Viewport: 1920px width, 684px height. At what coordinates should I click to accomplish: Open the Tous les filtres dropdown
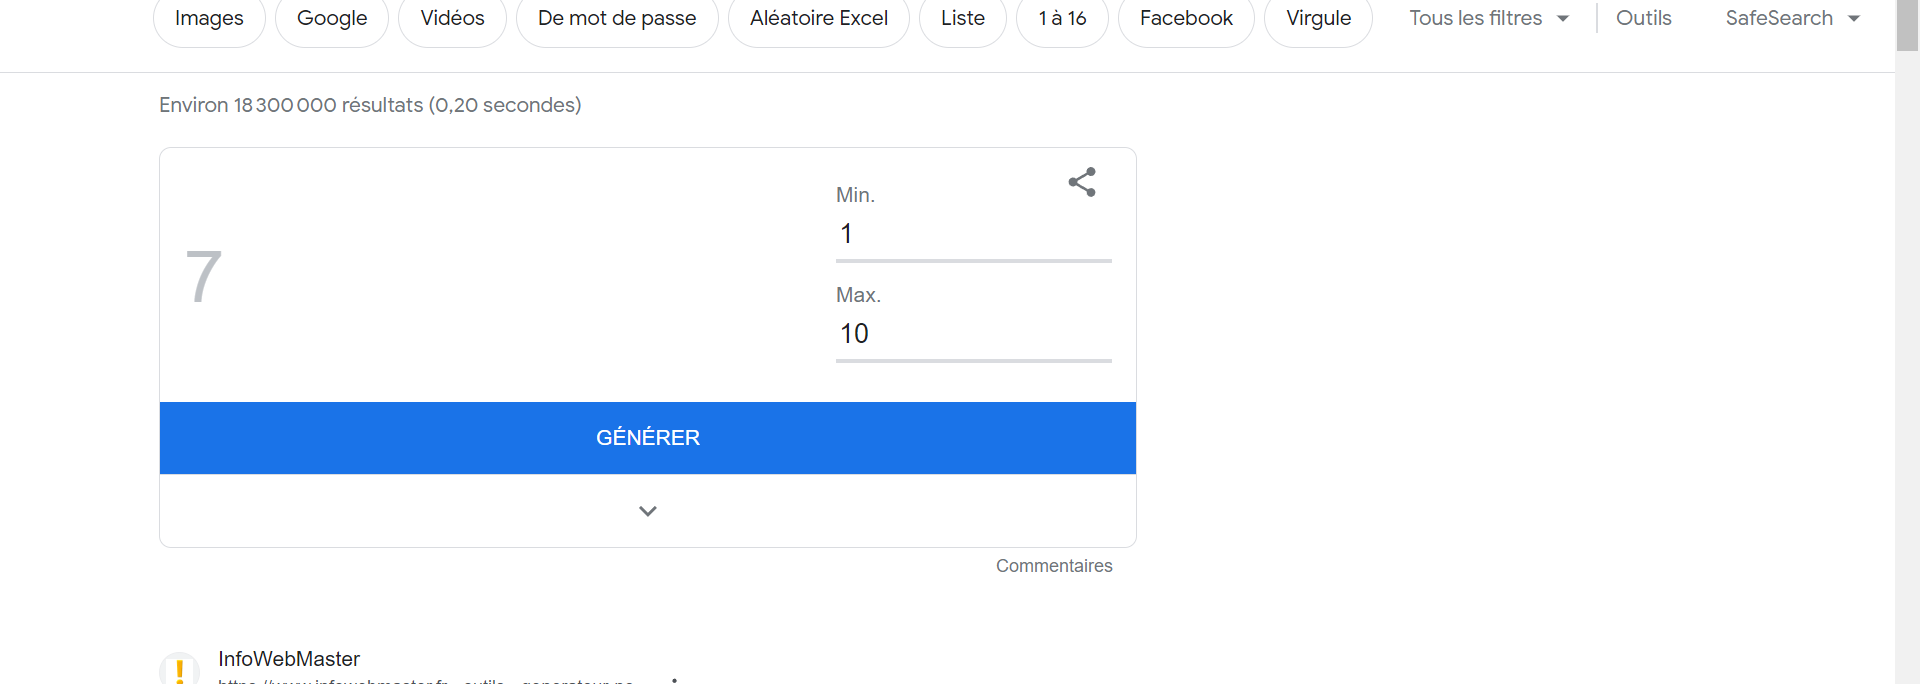[1488, 18]
